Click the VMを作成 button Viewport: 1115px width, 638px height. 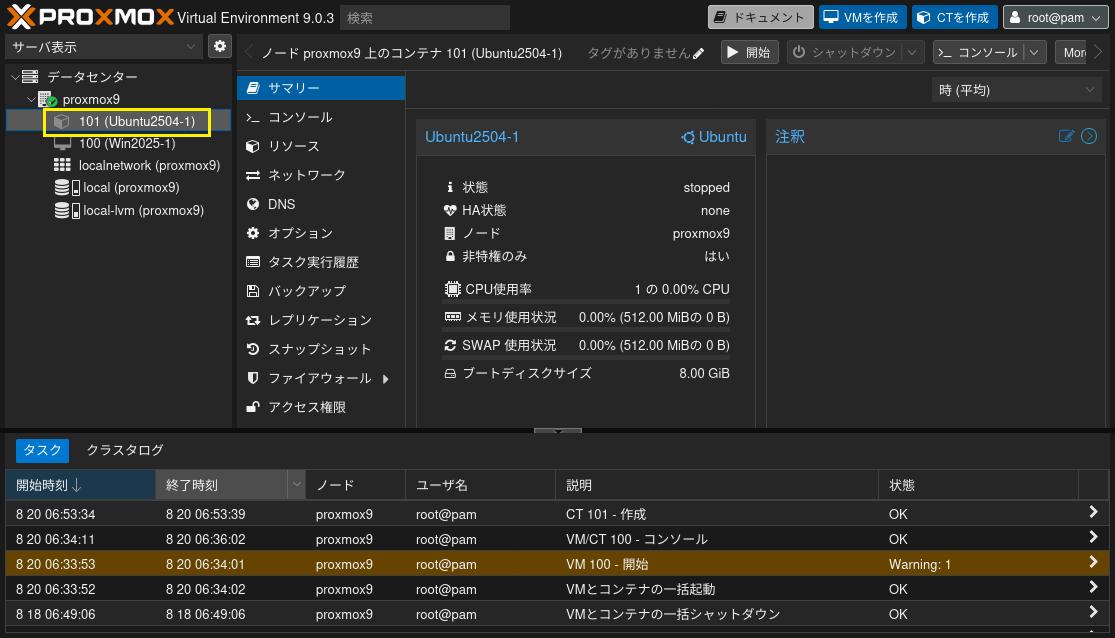[863, 17]
